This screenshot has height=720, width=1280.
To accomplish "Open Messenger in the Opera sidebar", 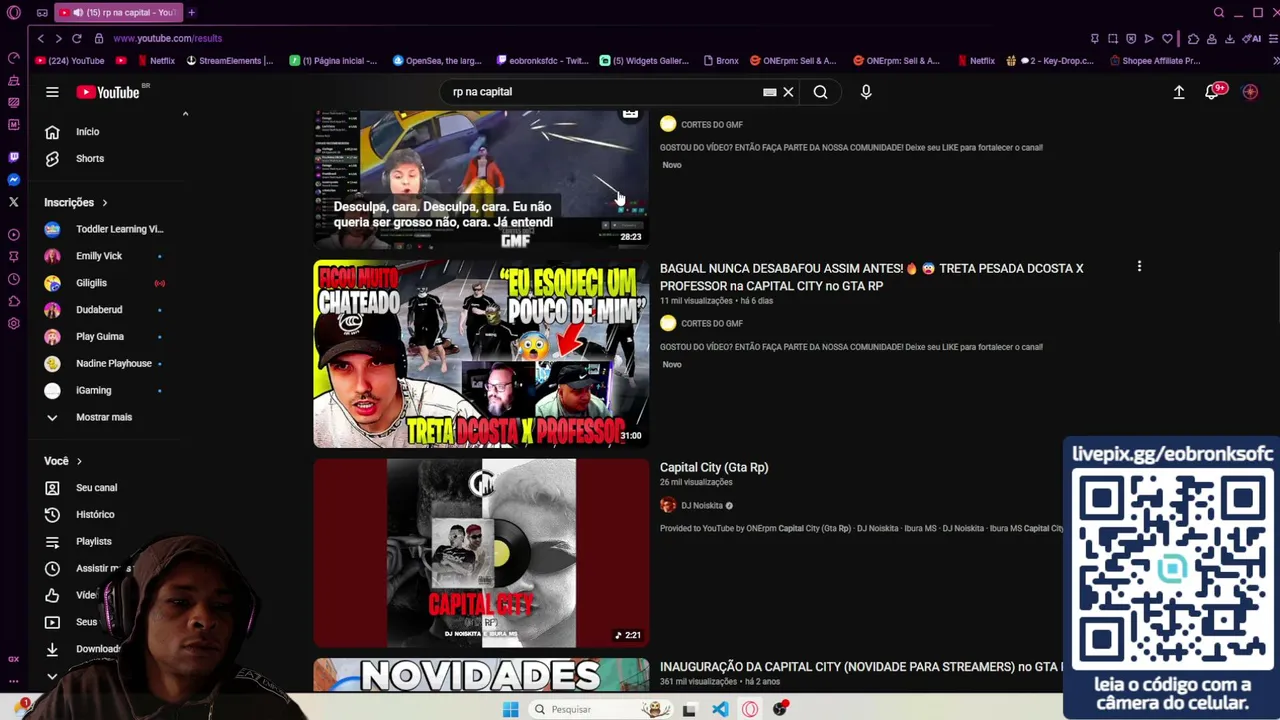I will [14, 180].
